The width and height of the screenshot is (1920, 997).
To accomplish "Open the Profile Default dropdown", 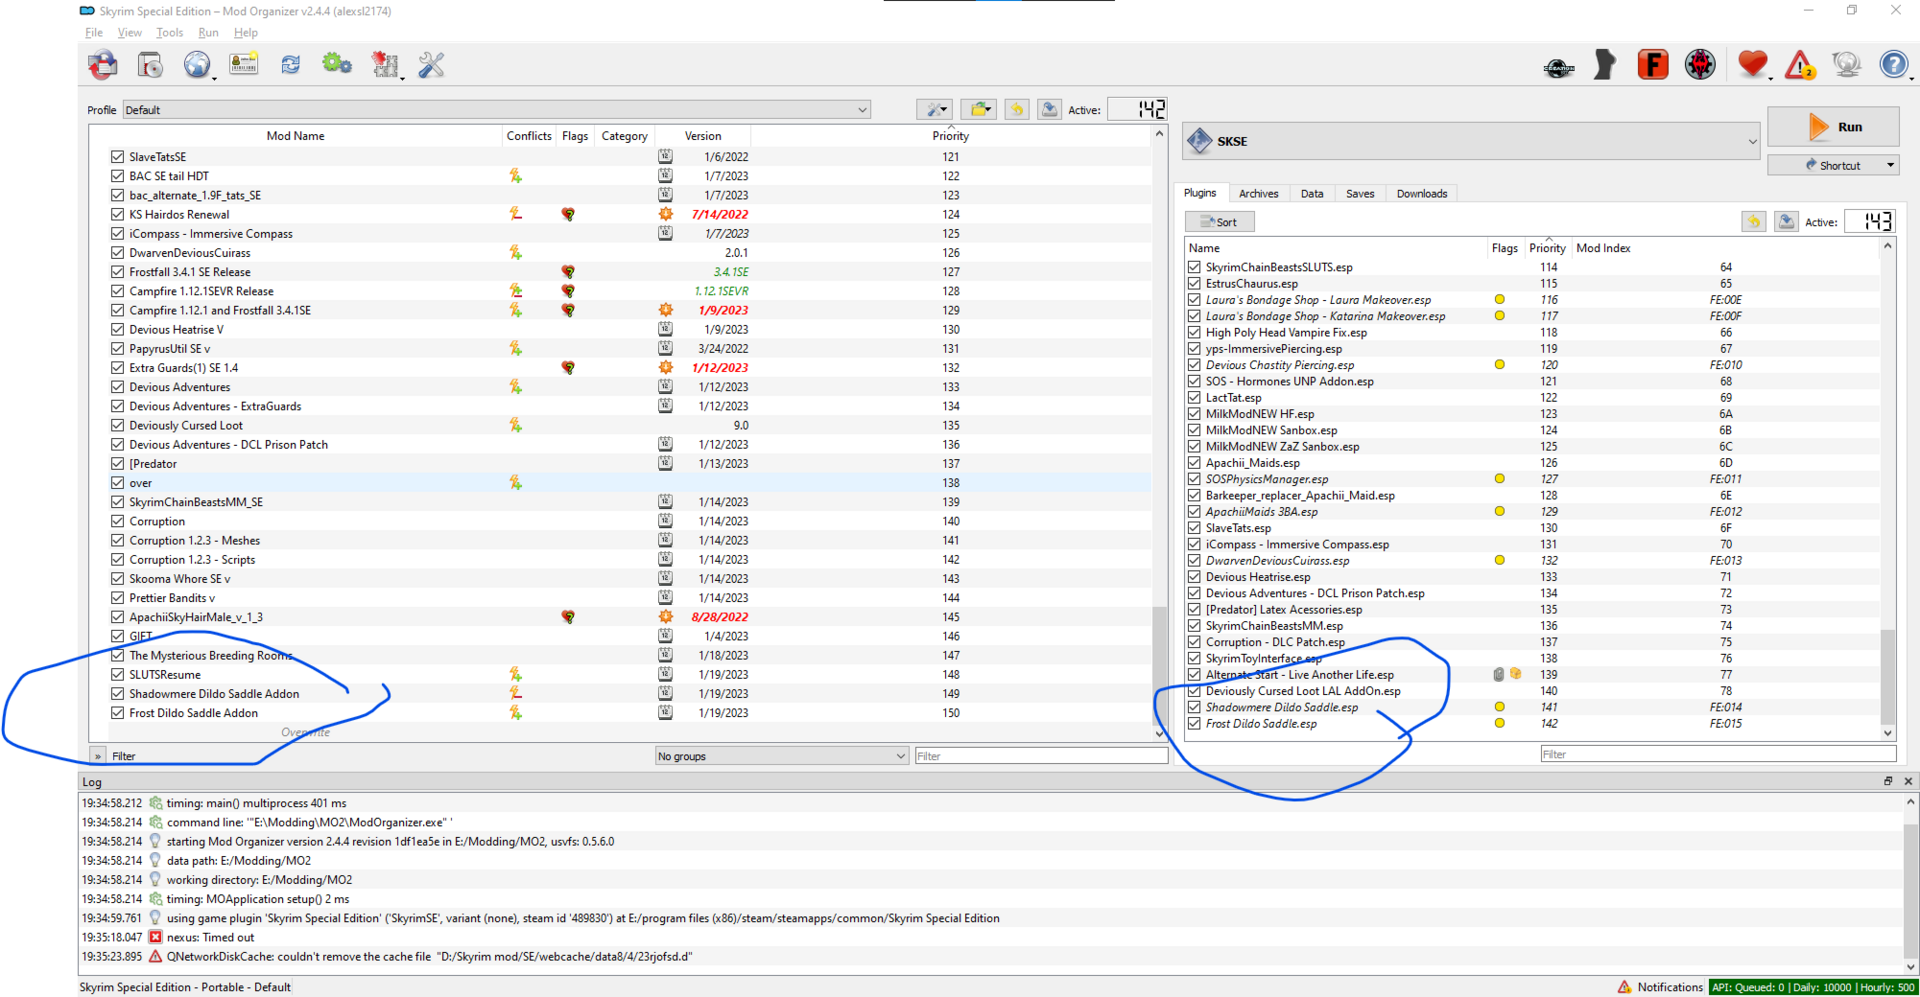I will [496, 110].
